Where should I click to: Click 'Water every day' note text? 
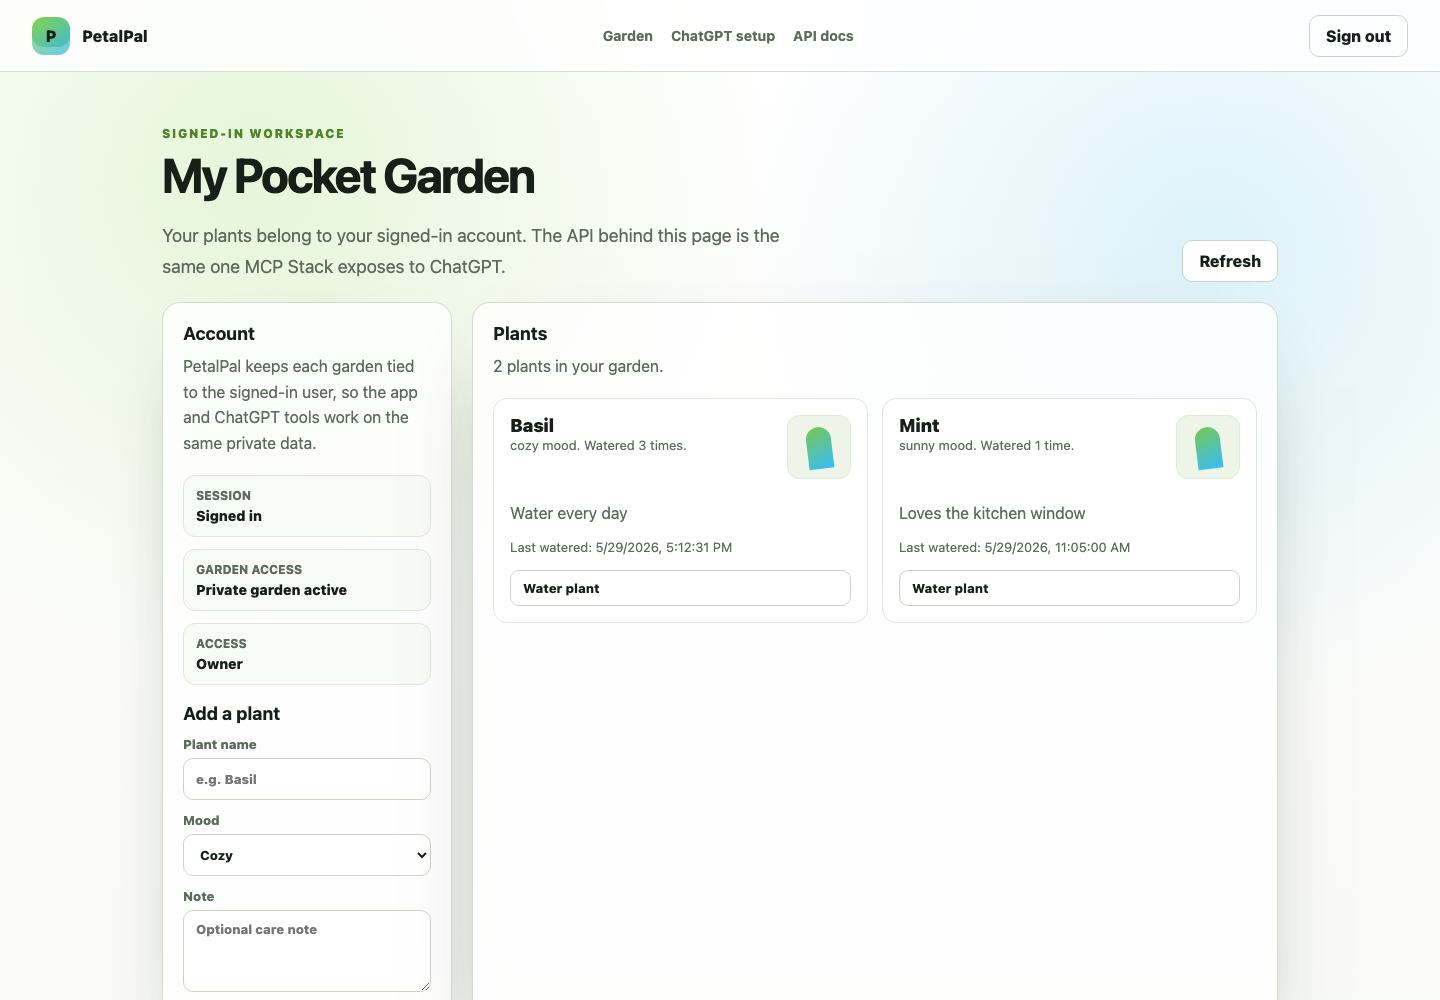coord(569,513)
